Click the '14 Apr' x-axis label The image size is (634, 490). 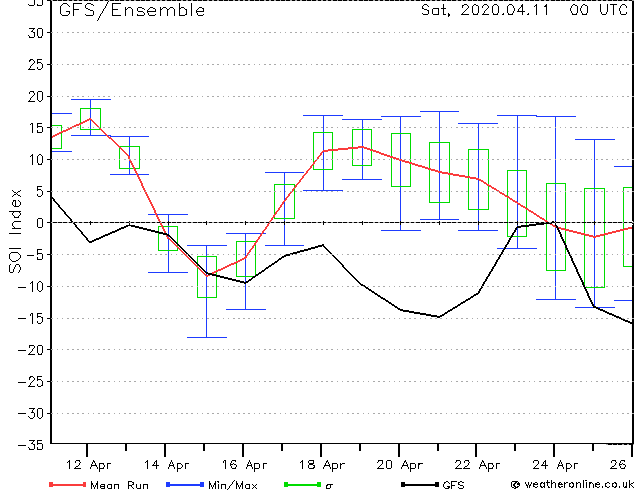(166, 465)
